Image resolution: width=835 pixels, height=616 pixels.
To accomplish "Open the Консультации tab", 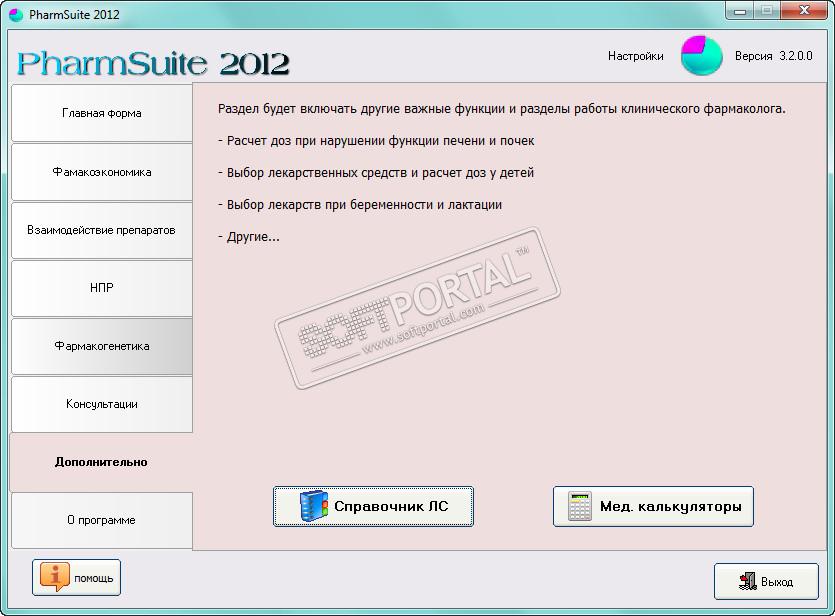I will (x=102, y=404).
